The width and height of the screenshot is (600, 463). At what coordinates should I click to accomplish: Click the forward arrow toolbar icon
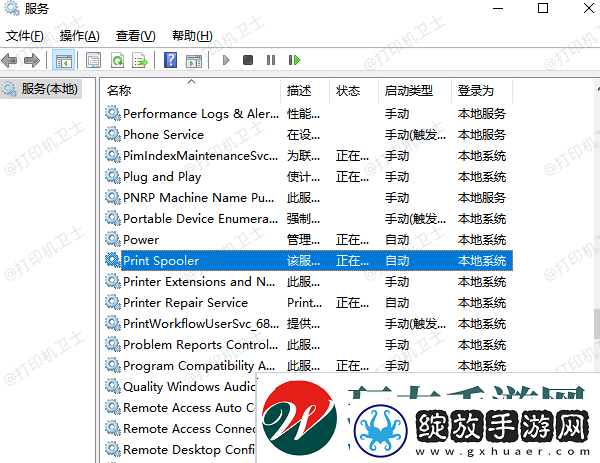(31, 60)
